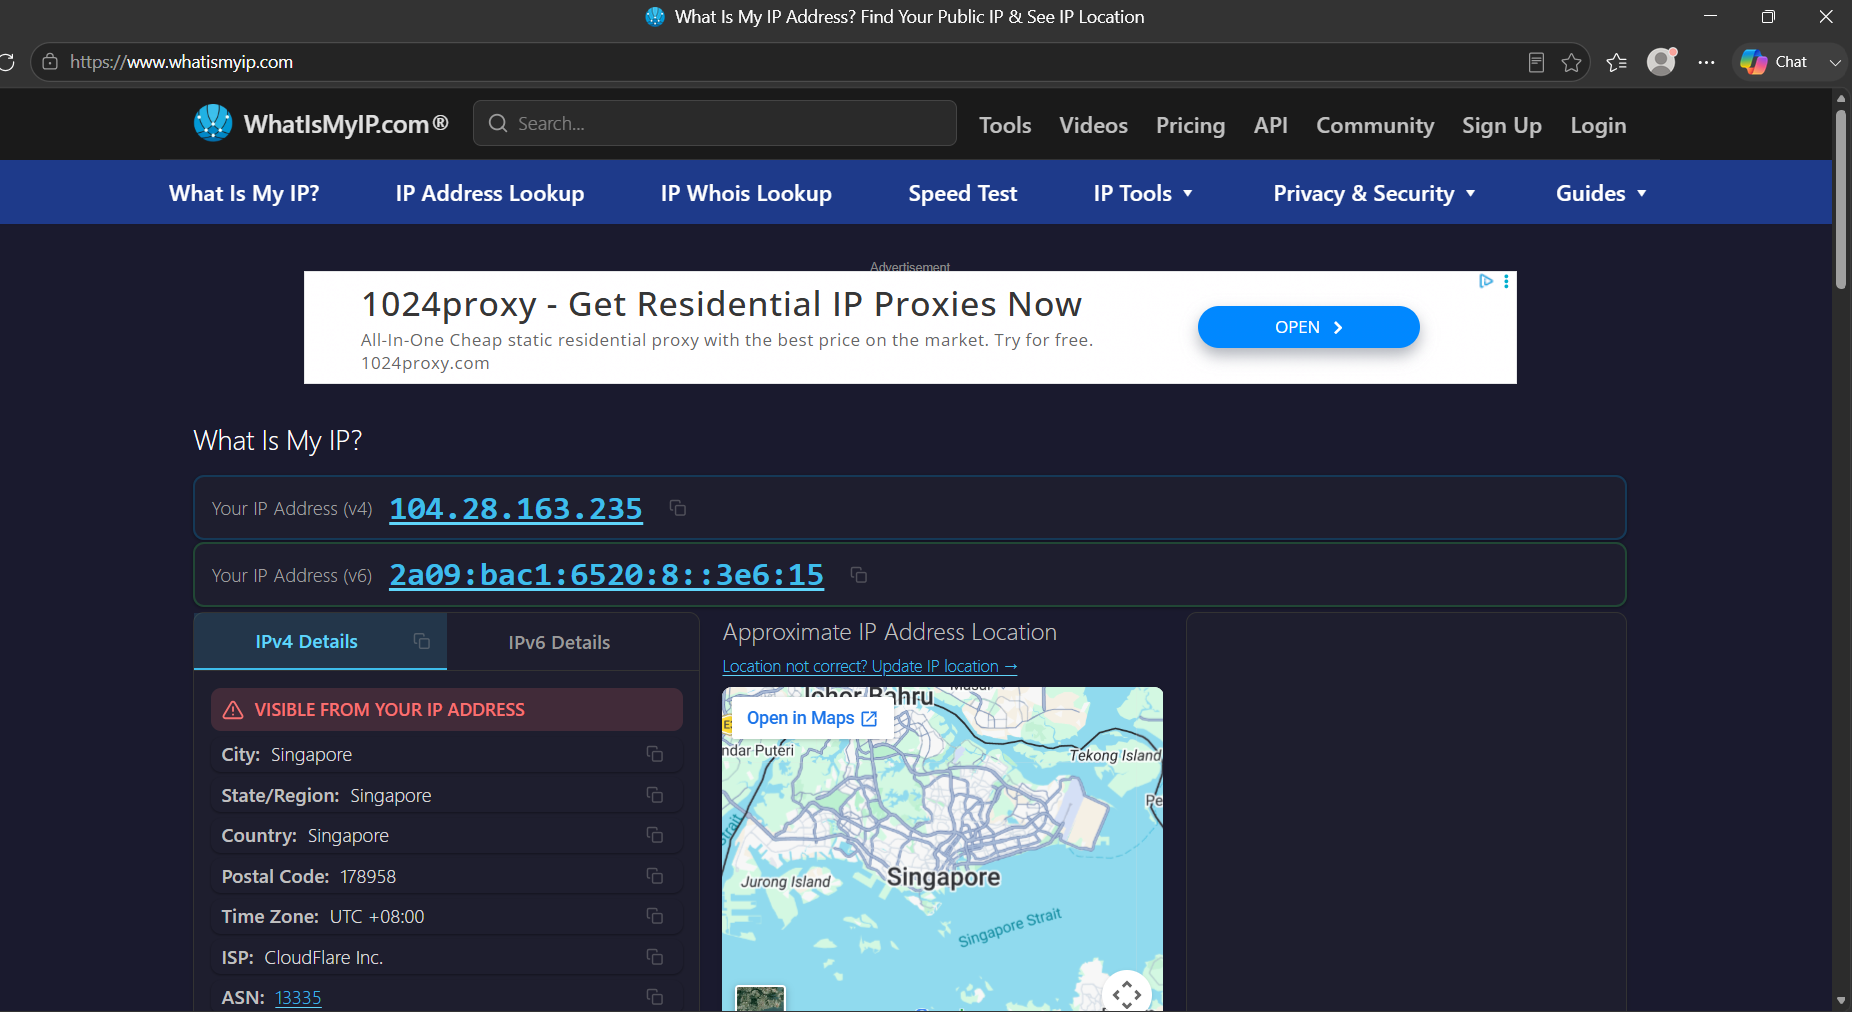Copy the ISP CloudFlare Inc. value
This screenshot has height=1012, width=1852.
655,957
